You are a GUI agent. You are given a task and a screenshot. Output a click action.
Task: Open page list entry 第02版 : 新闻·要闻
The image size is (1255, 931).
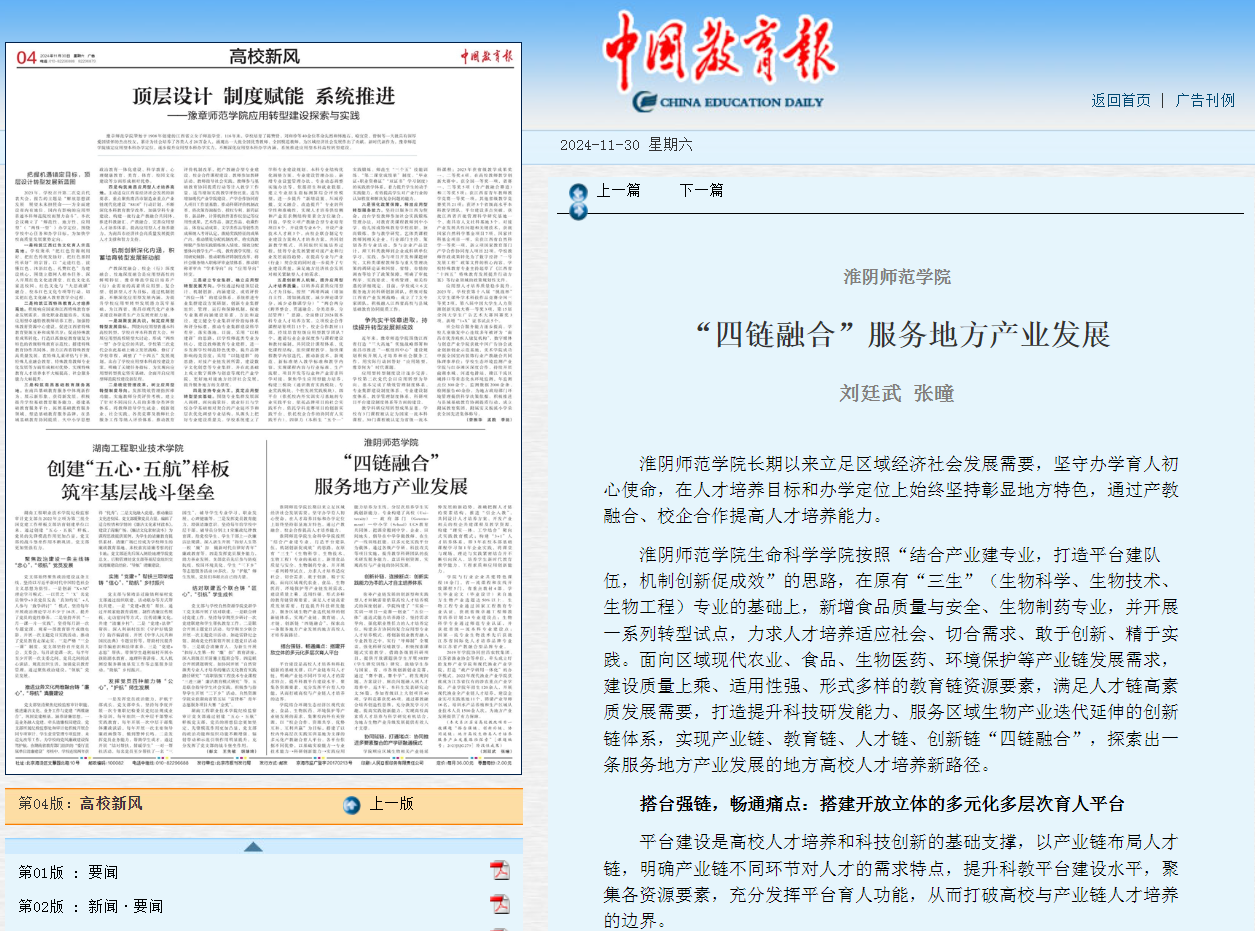(90, 906)
